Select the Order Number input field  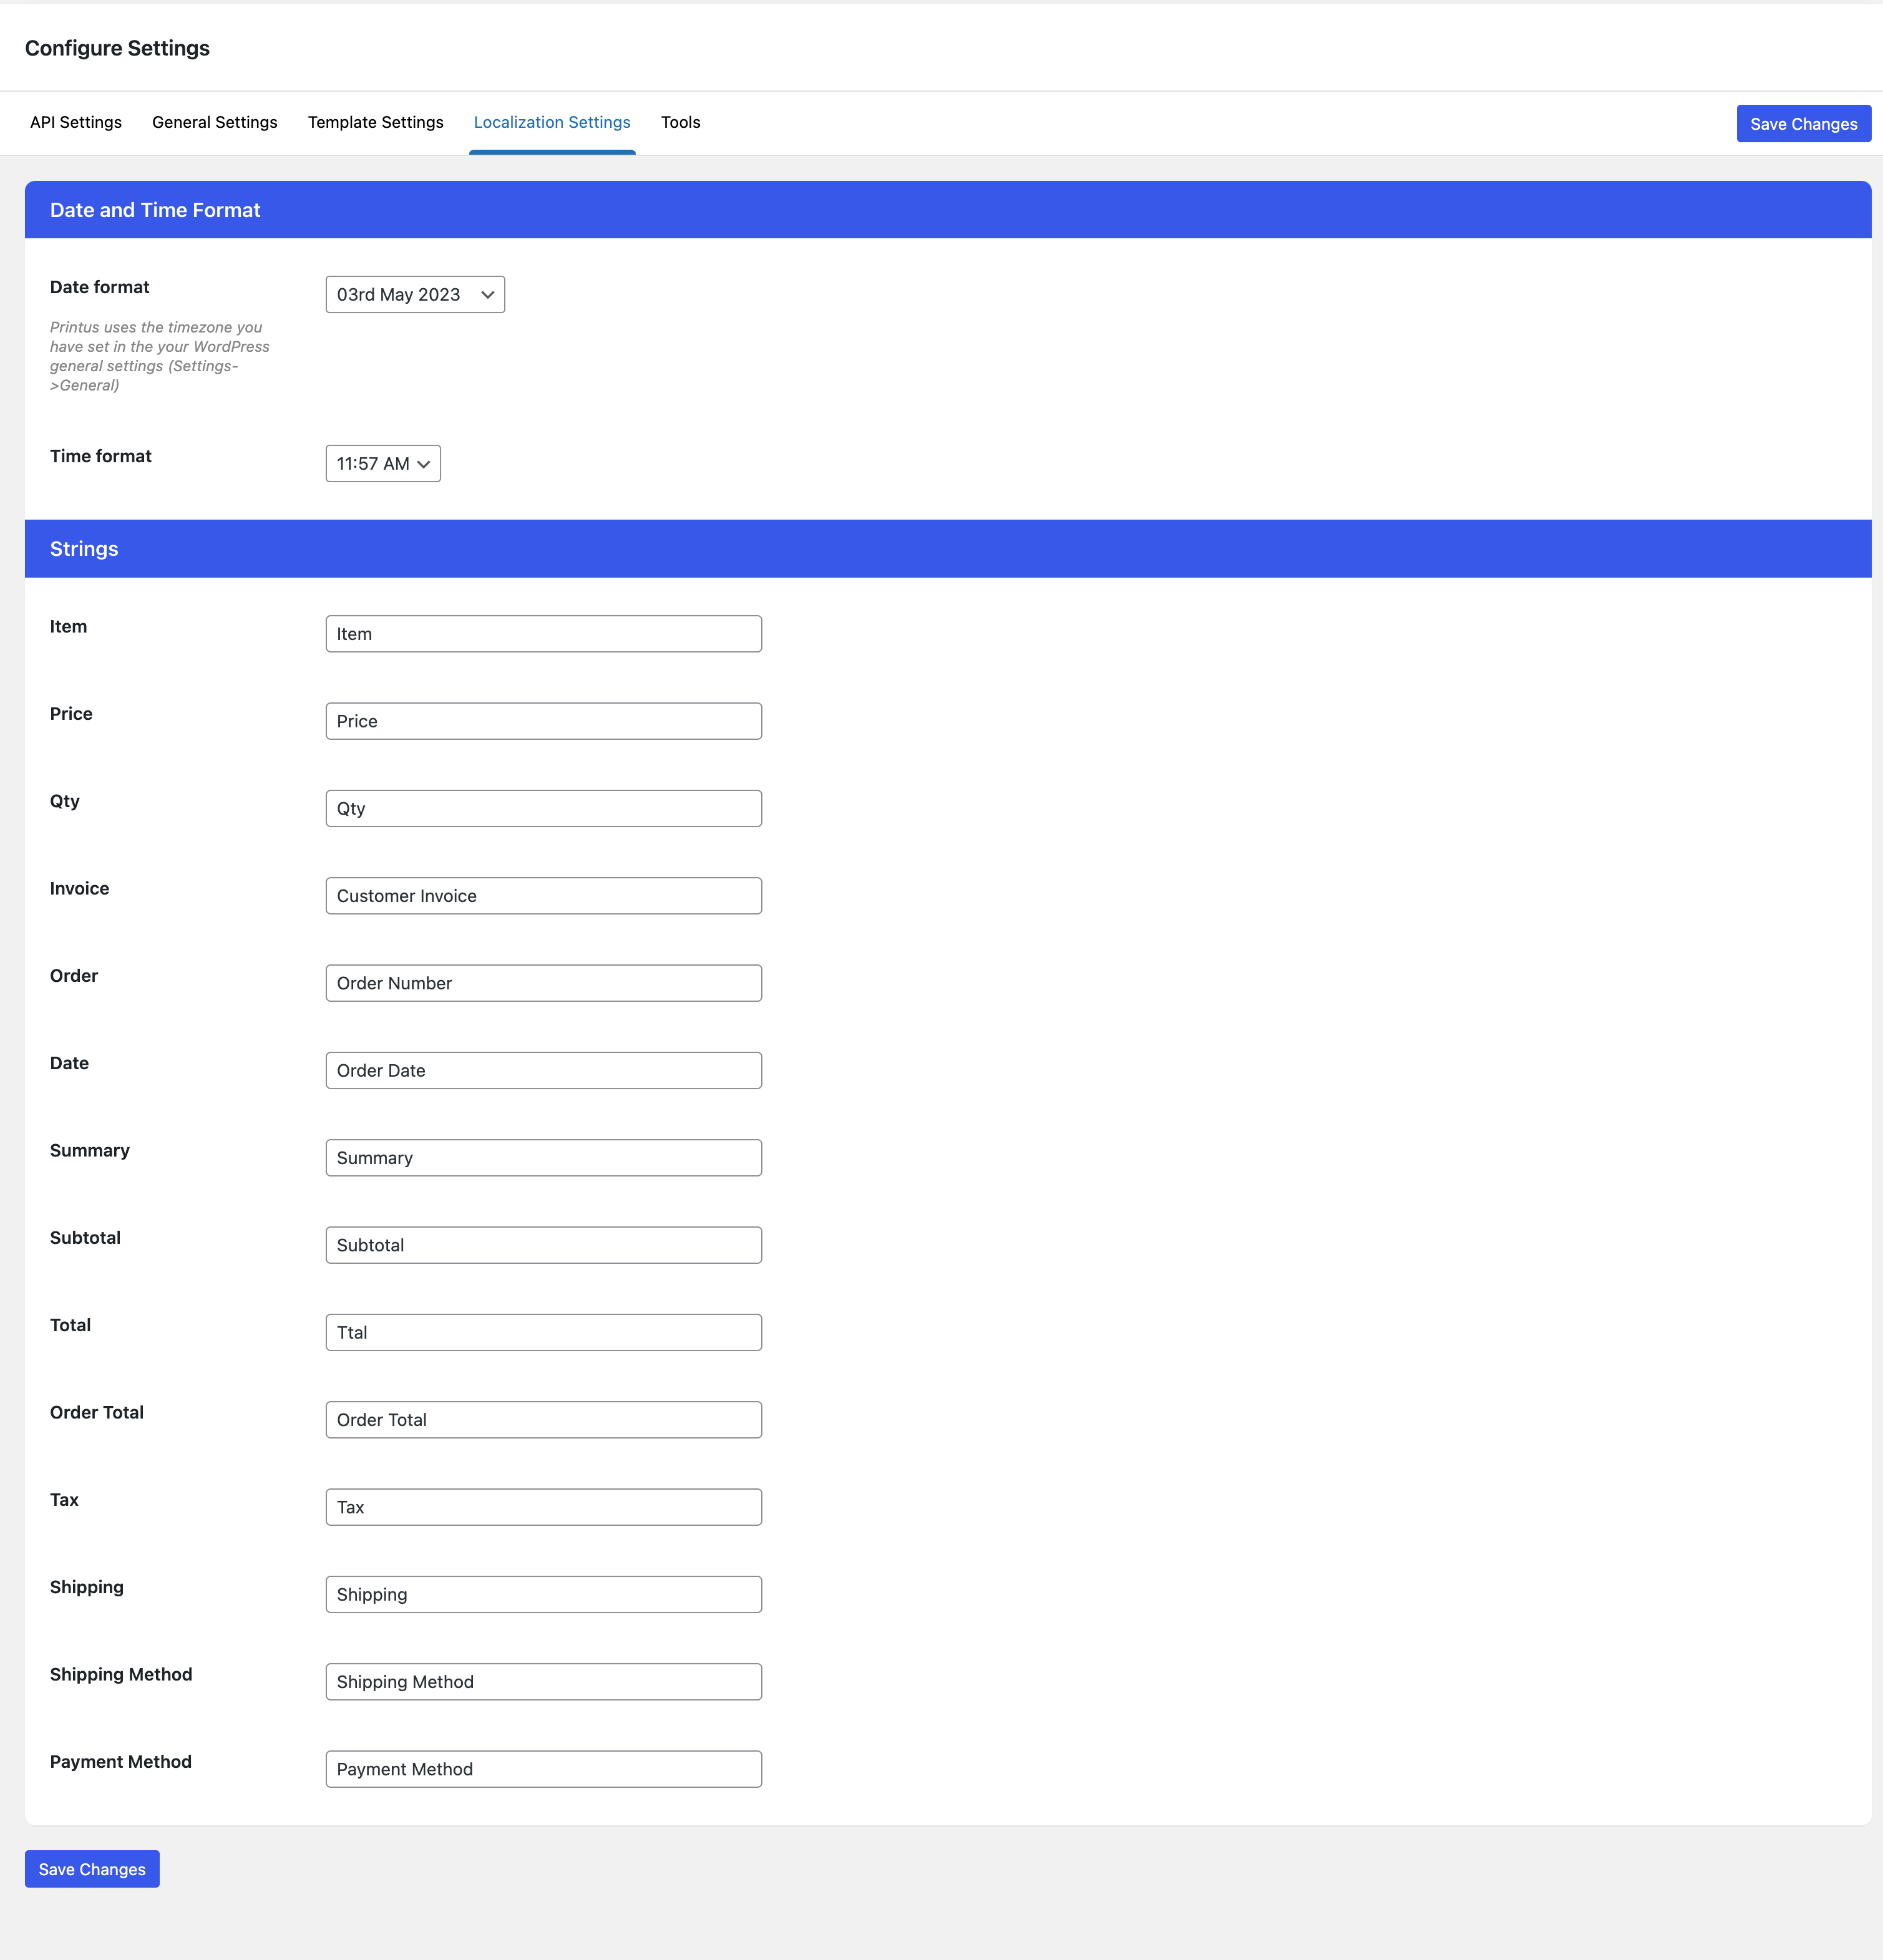coord(542,982)
